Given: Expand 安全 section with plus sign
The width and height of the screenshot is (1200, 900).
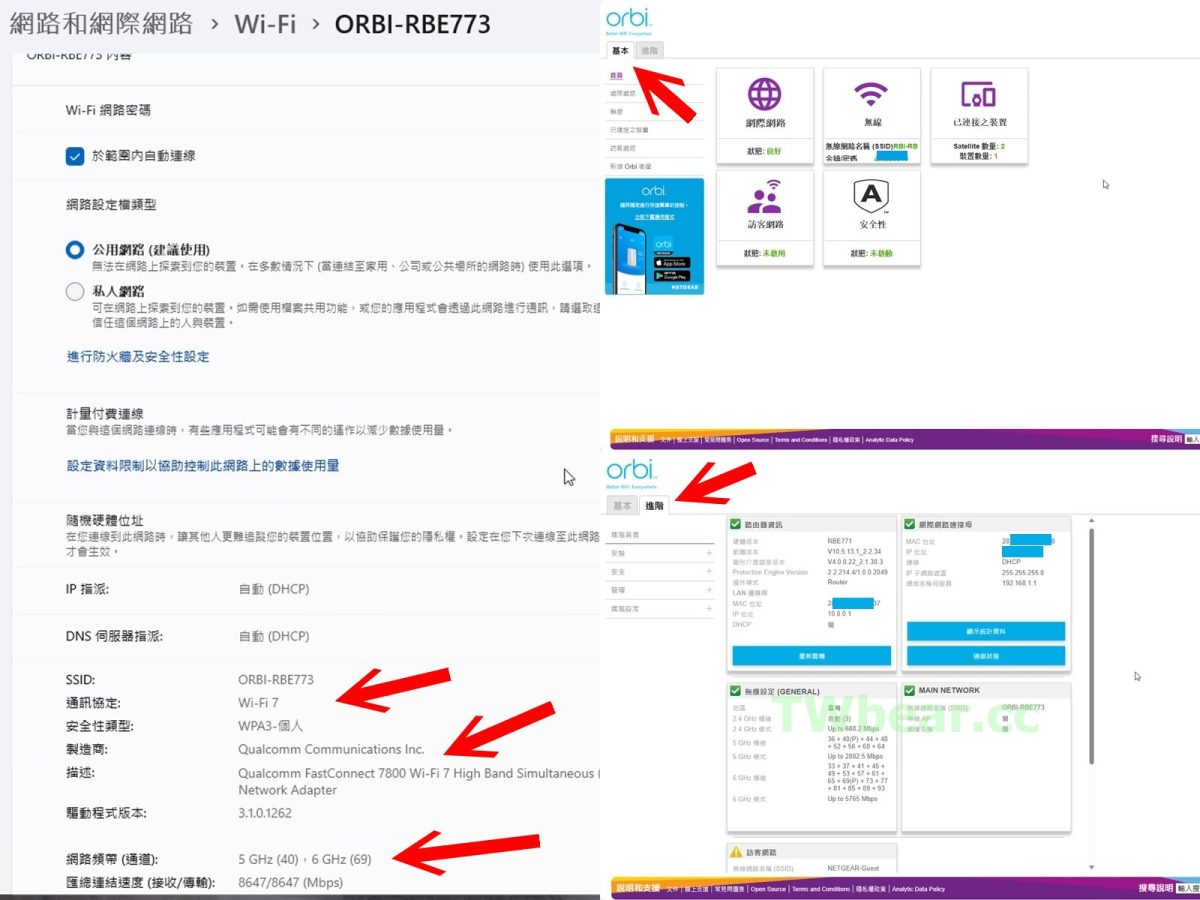Looking at the screenshot, I should 709,572.
